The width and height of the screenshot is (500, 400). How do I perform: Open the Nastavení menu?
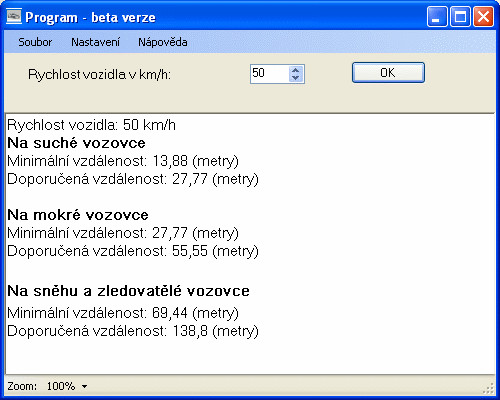click(95, 42)
